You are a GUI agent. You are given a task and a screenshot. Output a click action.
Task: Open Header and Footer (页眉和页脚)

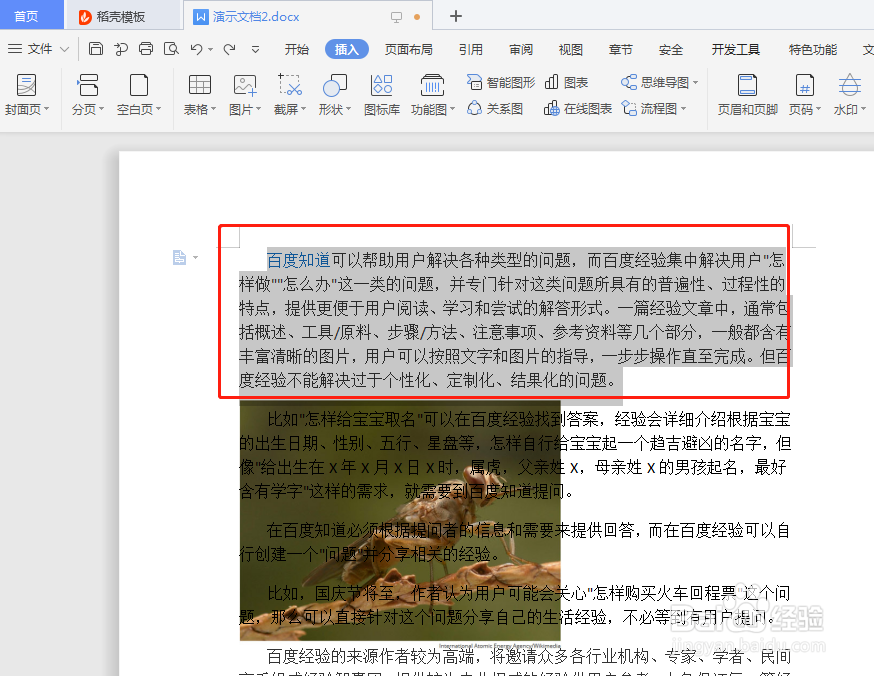[747, 95]
